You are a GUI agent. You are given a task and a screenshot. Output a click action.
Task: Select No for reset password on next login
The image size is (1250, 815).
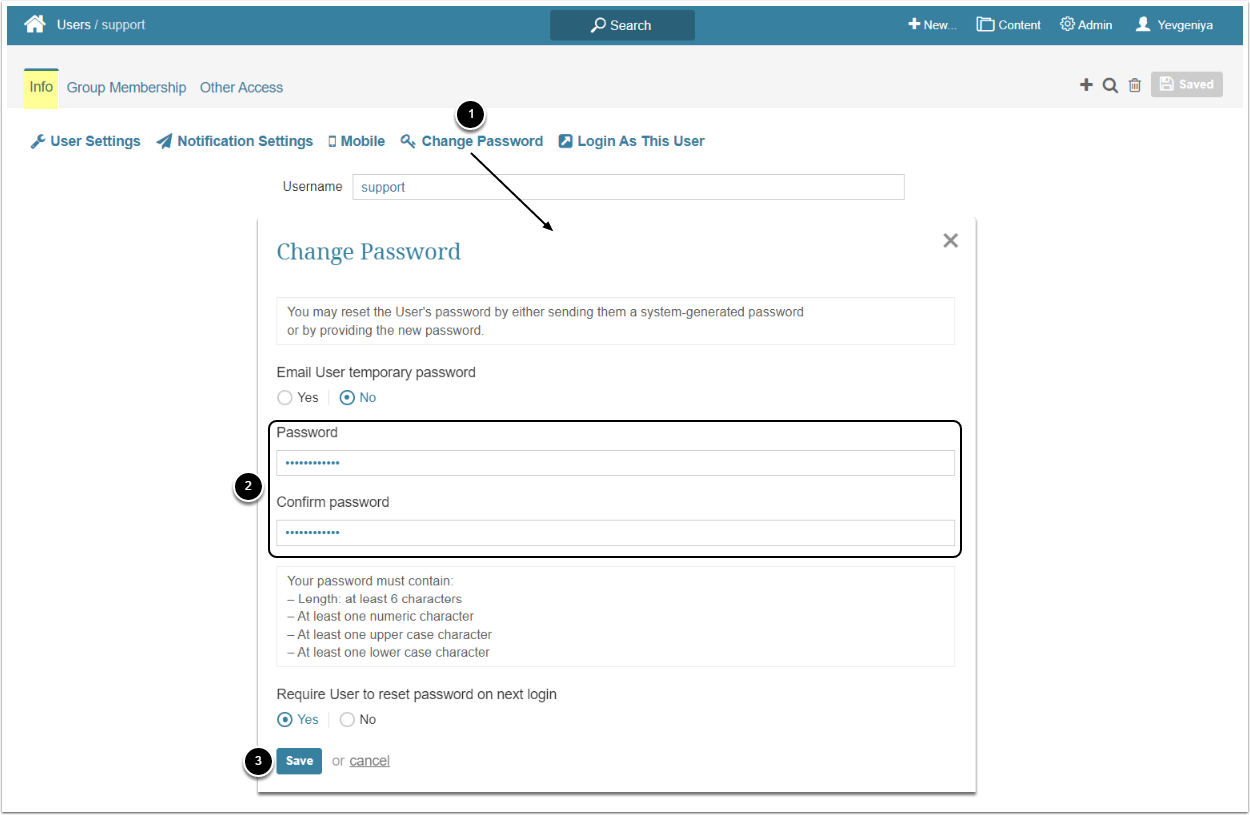[x=347, y=720]
